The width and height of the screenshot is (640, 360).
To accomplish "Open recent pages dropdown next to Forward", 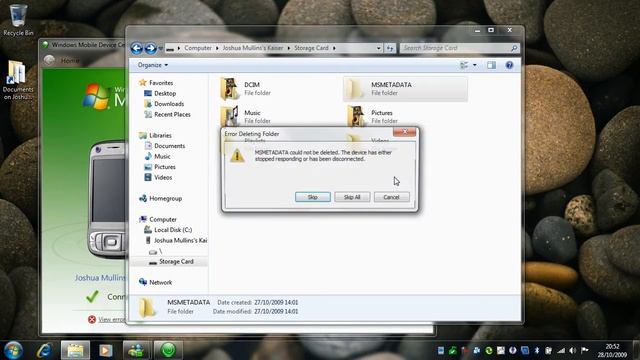I will [160, 48].
